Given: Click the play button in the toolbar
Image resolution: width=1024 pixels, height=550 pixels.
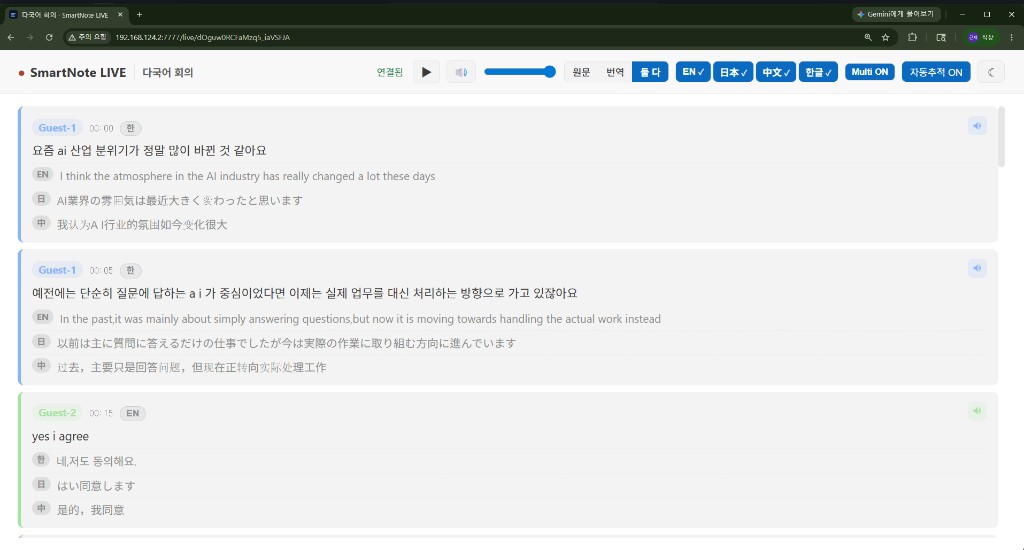Looking at the screenshot, I should click(x=426, y=72).
